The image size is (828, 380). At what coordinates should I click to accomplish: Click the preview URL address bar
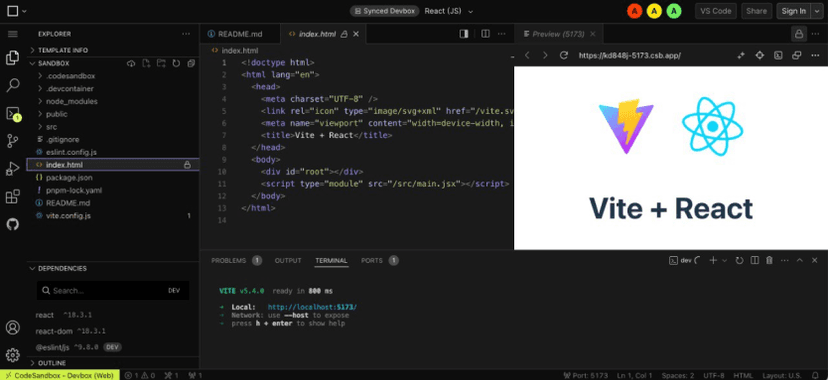630,55
